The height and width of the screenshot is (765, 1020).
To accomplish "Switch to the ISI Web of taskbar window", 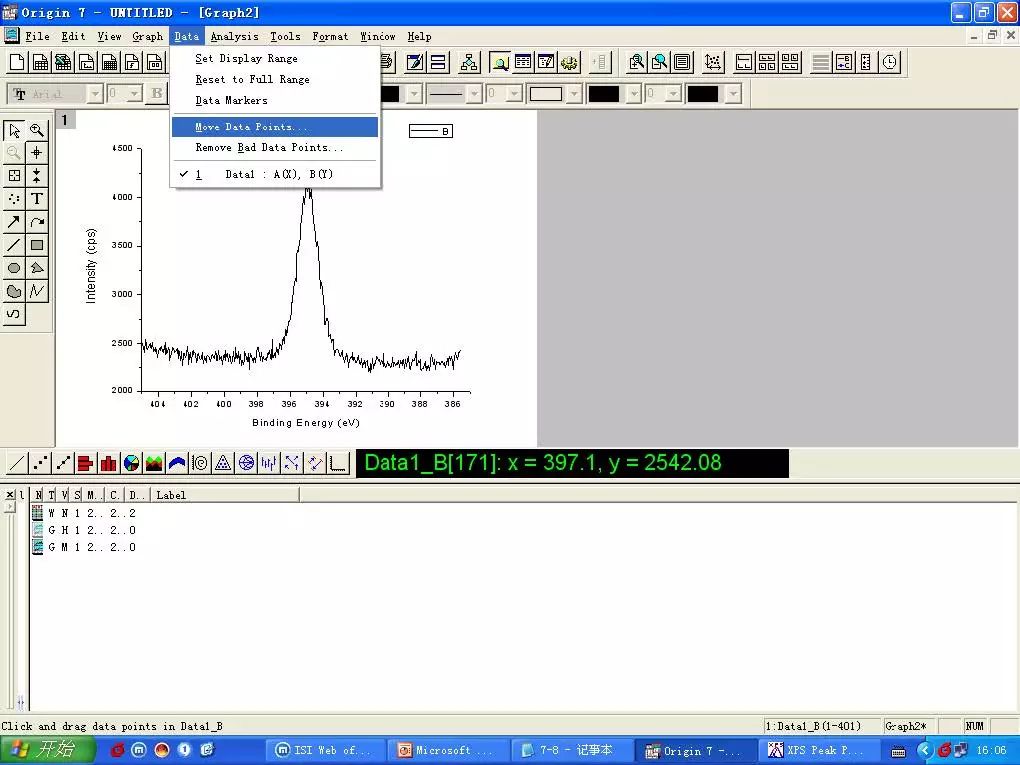I will [x=327, y=751].
